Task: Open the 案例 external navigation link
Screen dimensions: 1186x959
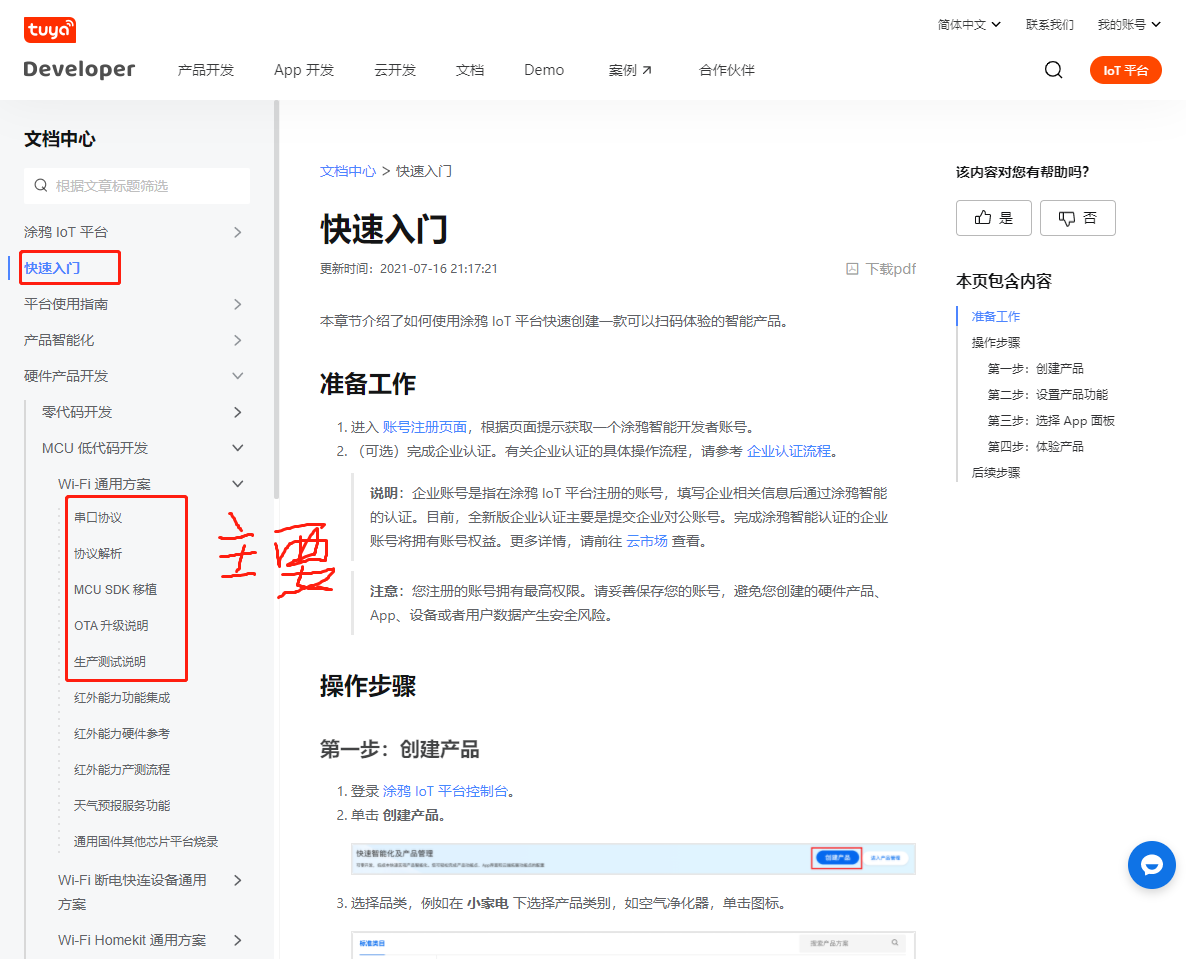Action: tap(630, 70)
